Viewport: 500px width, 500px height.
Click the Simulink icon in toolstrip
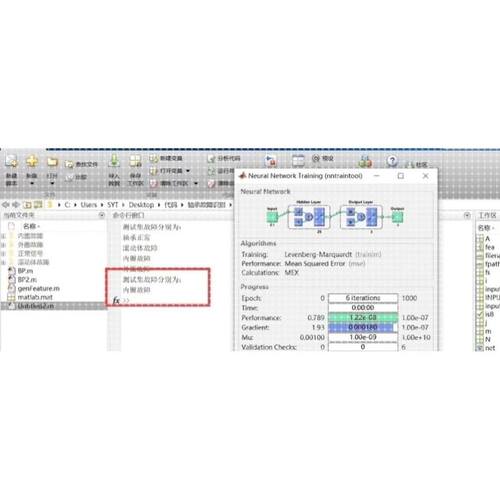click(270, 162)
